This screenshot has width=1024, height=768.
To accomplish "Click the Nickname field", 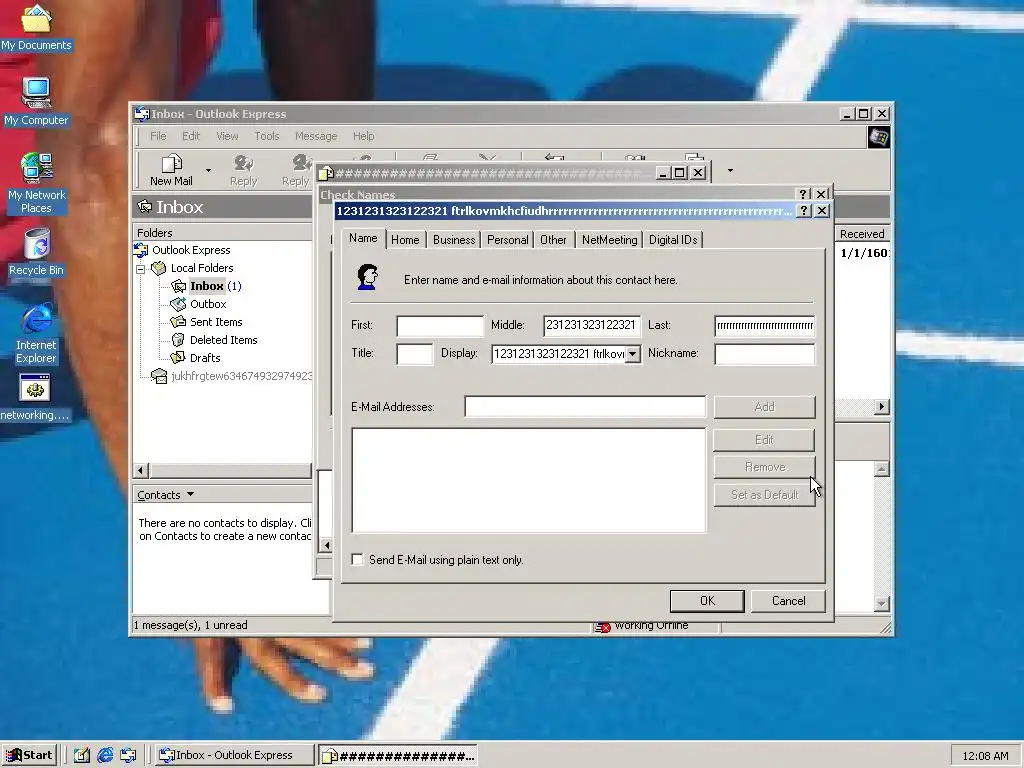I will 765,354.
